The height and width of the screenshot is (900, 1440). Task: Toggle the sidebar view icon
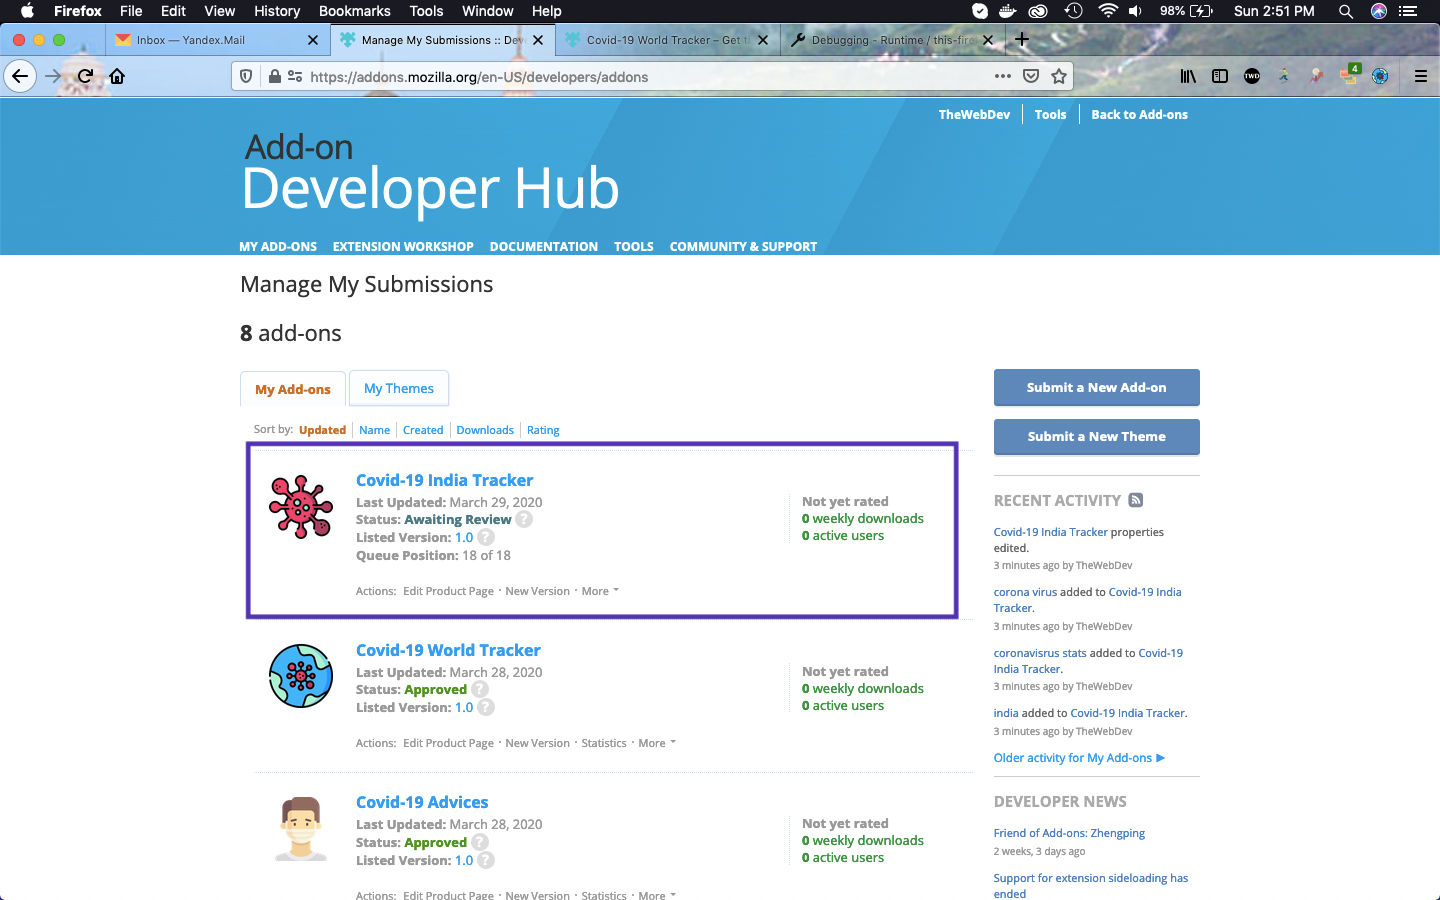point(1220,76)
